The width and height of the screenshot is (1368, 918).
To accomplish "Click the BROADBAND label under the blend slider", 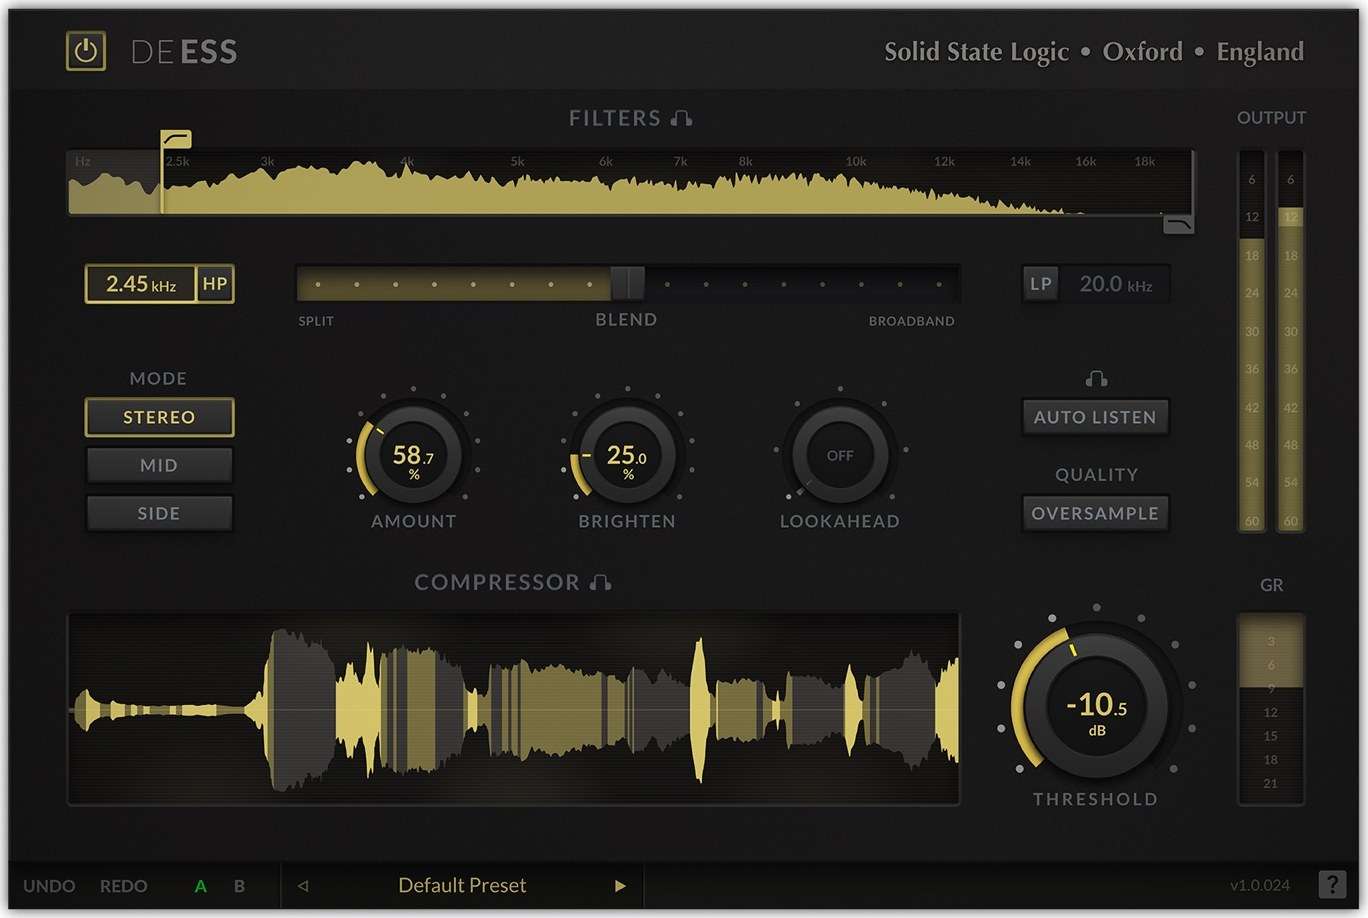I will [911, 321].
